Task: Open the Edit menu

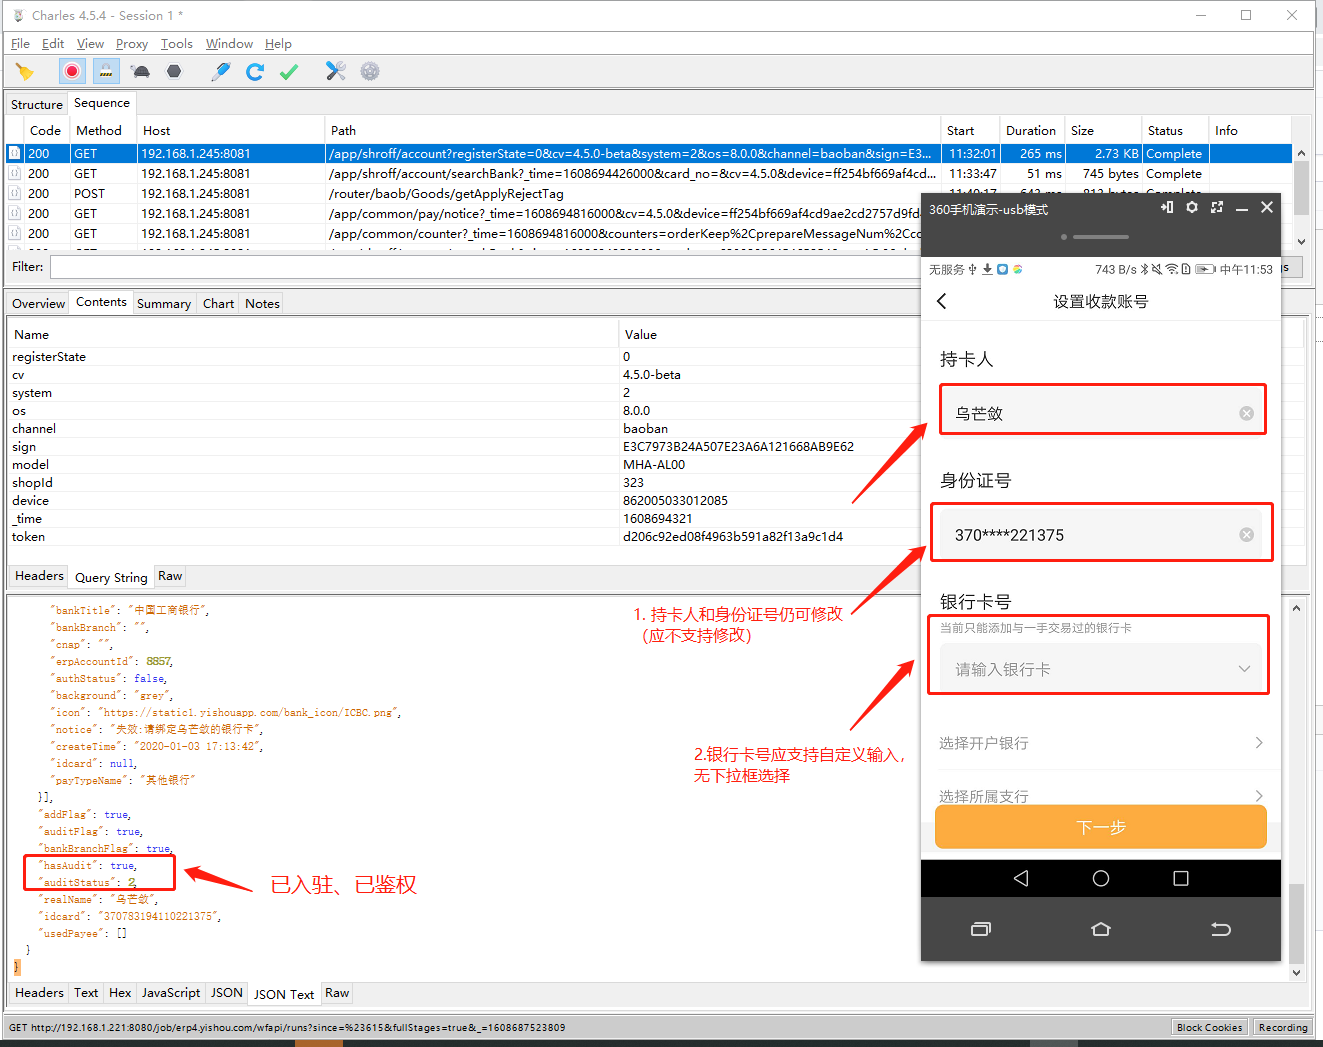Action: (x=53, y=44)
